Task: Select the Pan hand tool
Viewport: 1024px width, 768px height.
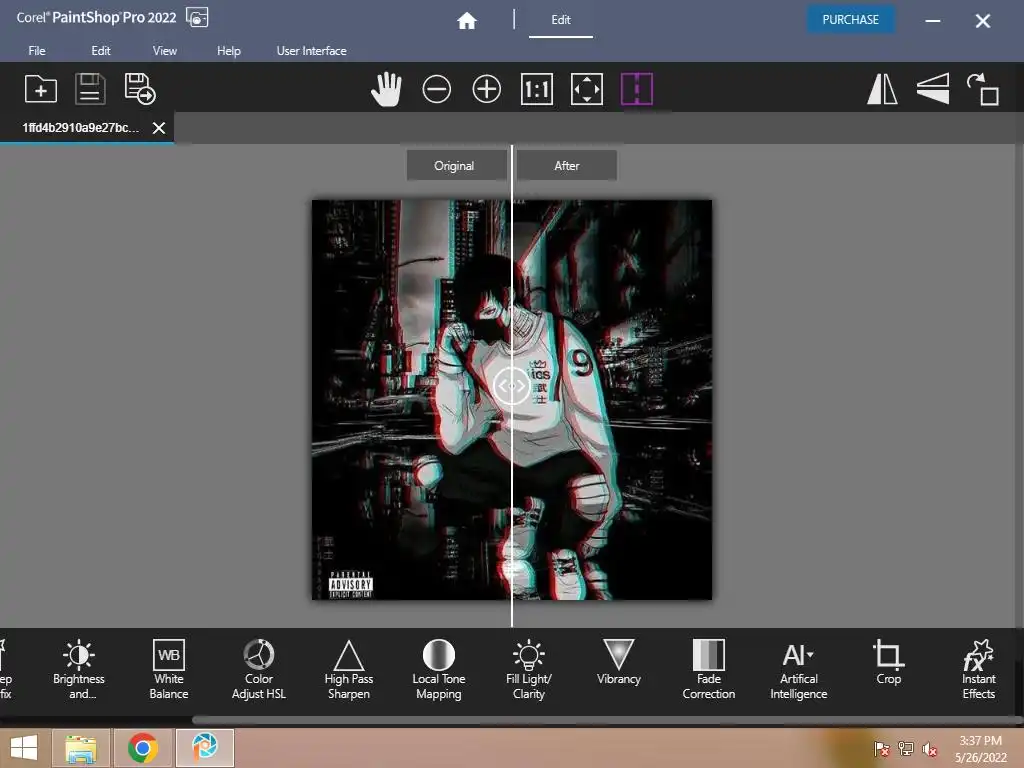Action: tap(386, 89)
